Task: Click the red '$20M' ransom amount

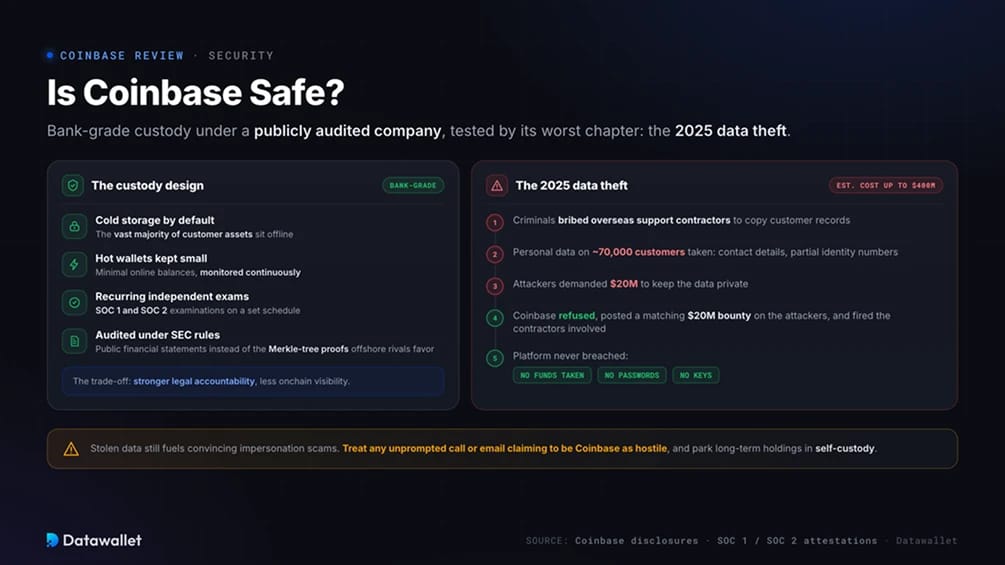Action: pos(624,284)
